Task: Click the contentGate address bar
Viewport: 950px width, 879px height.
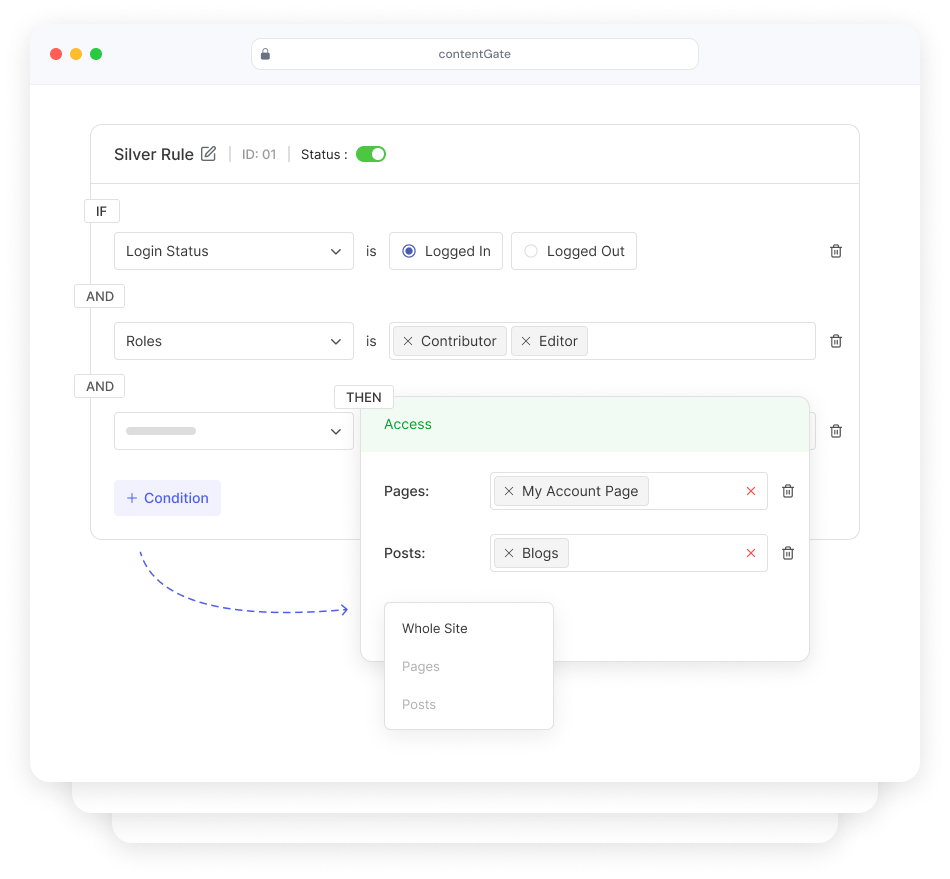Action: tap(474, 54)
